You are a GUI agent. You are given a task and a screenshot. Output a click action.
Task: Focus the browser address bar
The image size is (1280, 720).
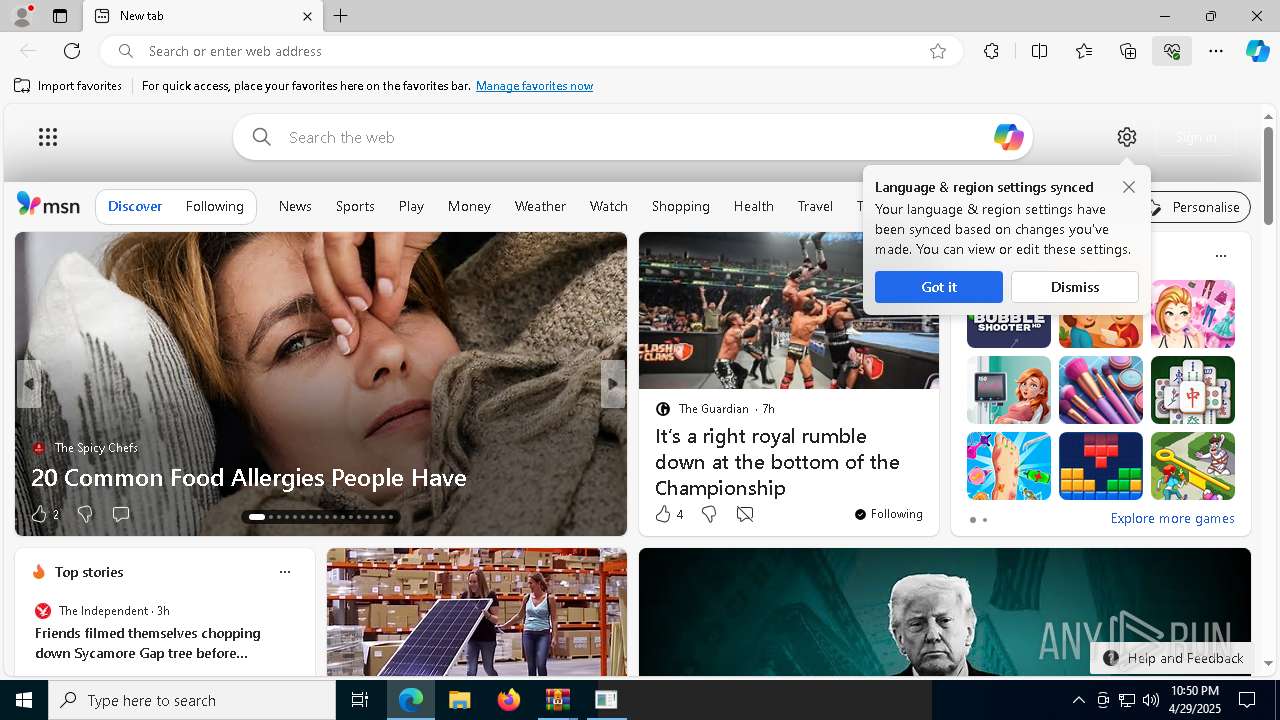(x=532, y=51)
